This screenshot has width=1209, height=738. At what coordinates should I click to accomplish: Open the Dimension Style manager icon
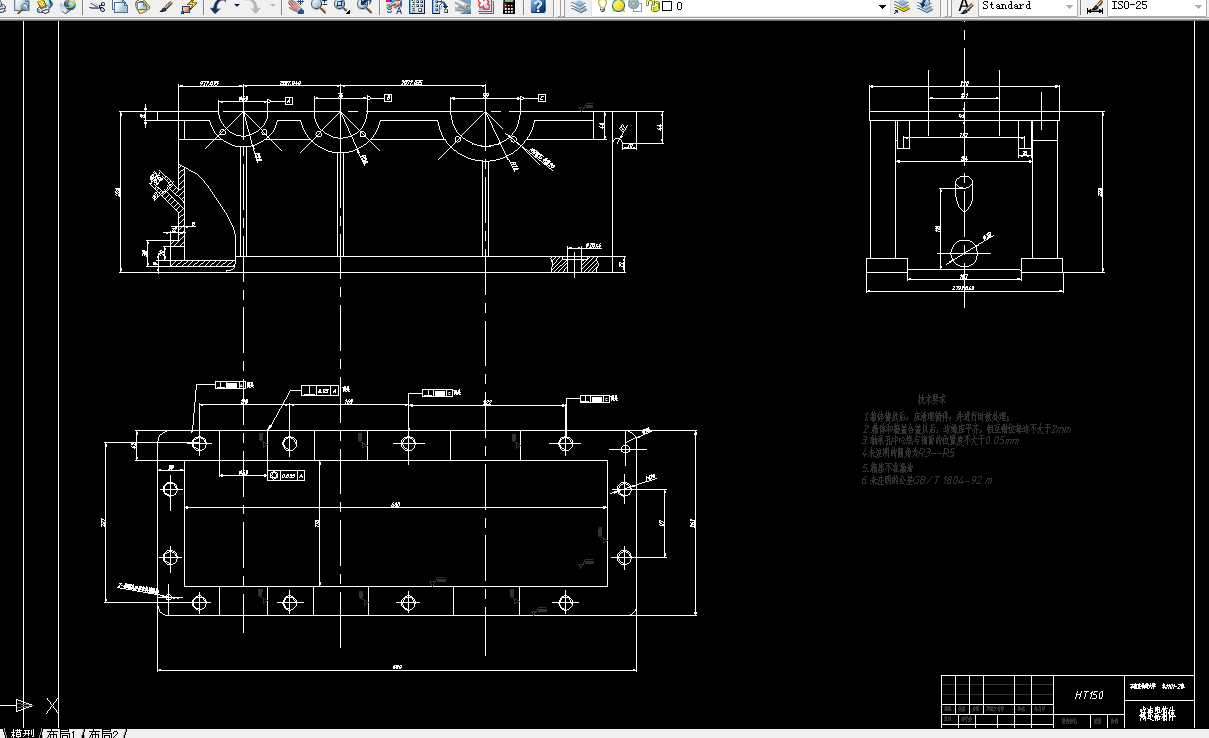(x=1093, y=6)
